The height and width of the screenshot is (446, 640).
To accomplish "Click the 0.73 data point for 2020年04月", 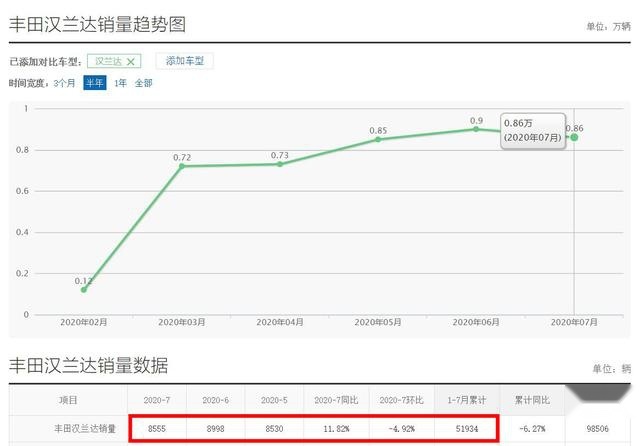I will coord(280,164).
